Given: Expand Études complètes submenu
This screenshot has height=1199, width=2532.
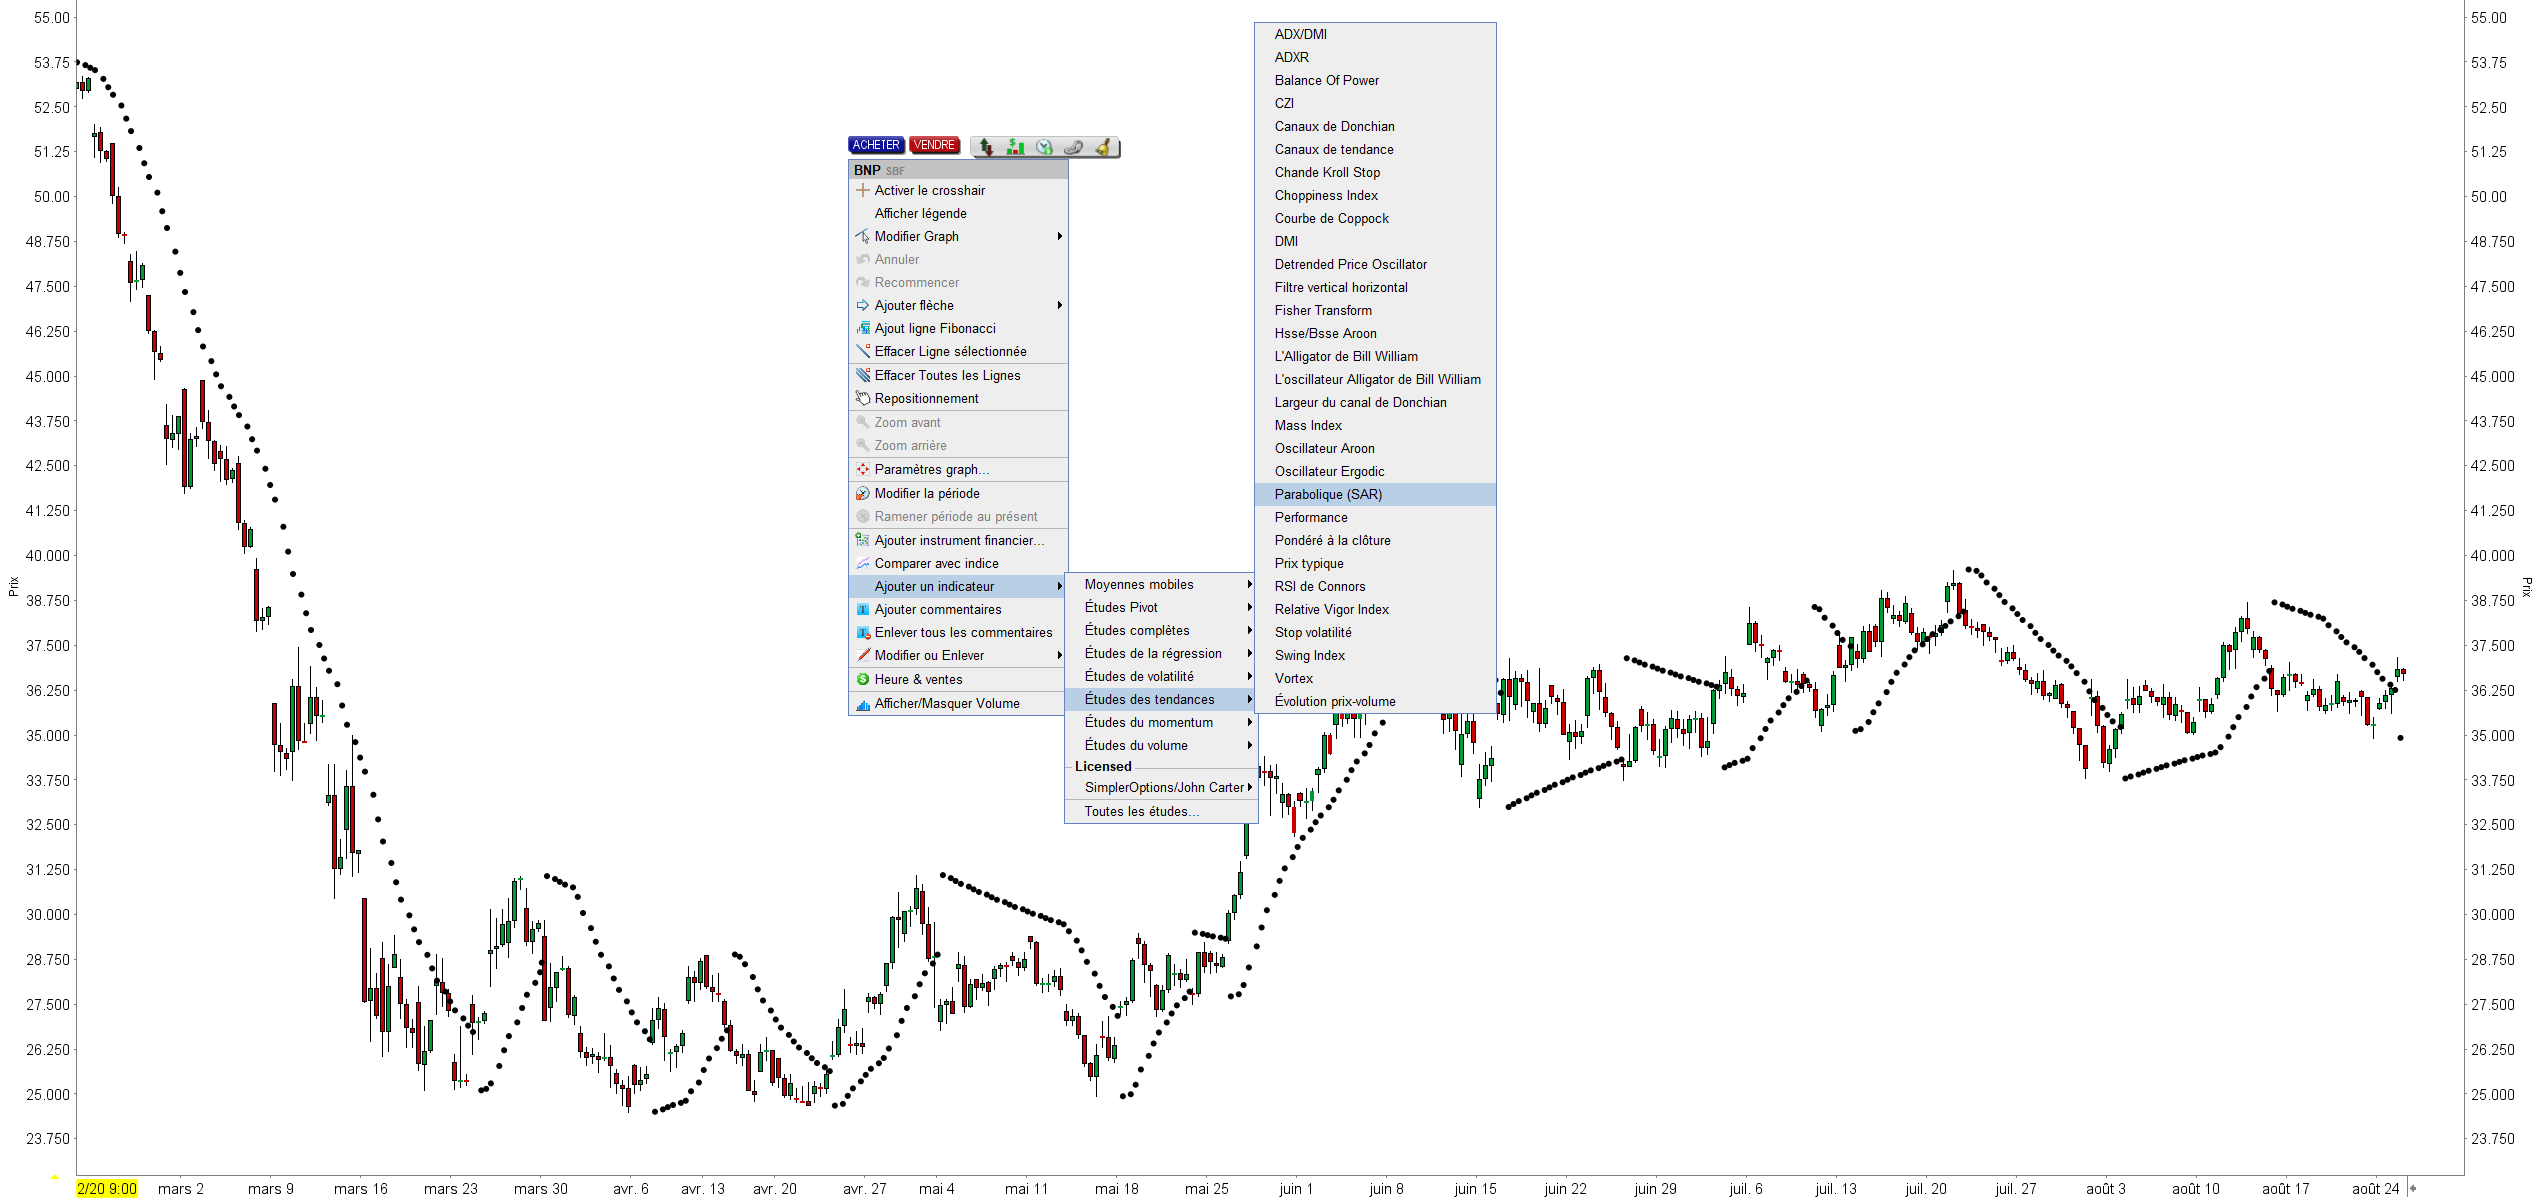Looking at the screenshot, I should (x=1160, y=630).
